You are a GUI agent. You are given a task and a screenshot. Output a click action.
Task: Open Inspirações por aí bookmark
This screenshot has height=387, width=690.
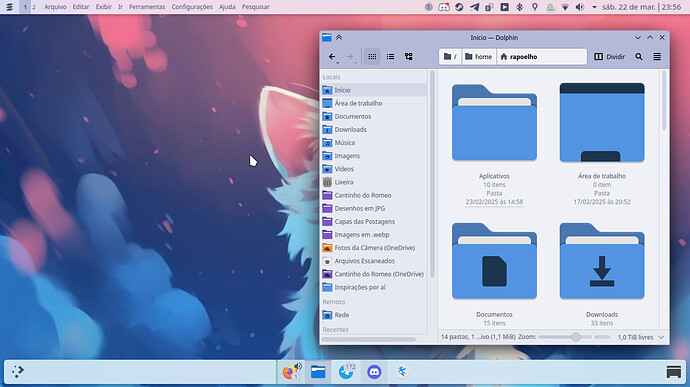pos(374,287)
